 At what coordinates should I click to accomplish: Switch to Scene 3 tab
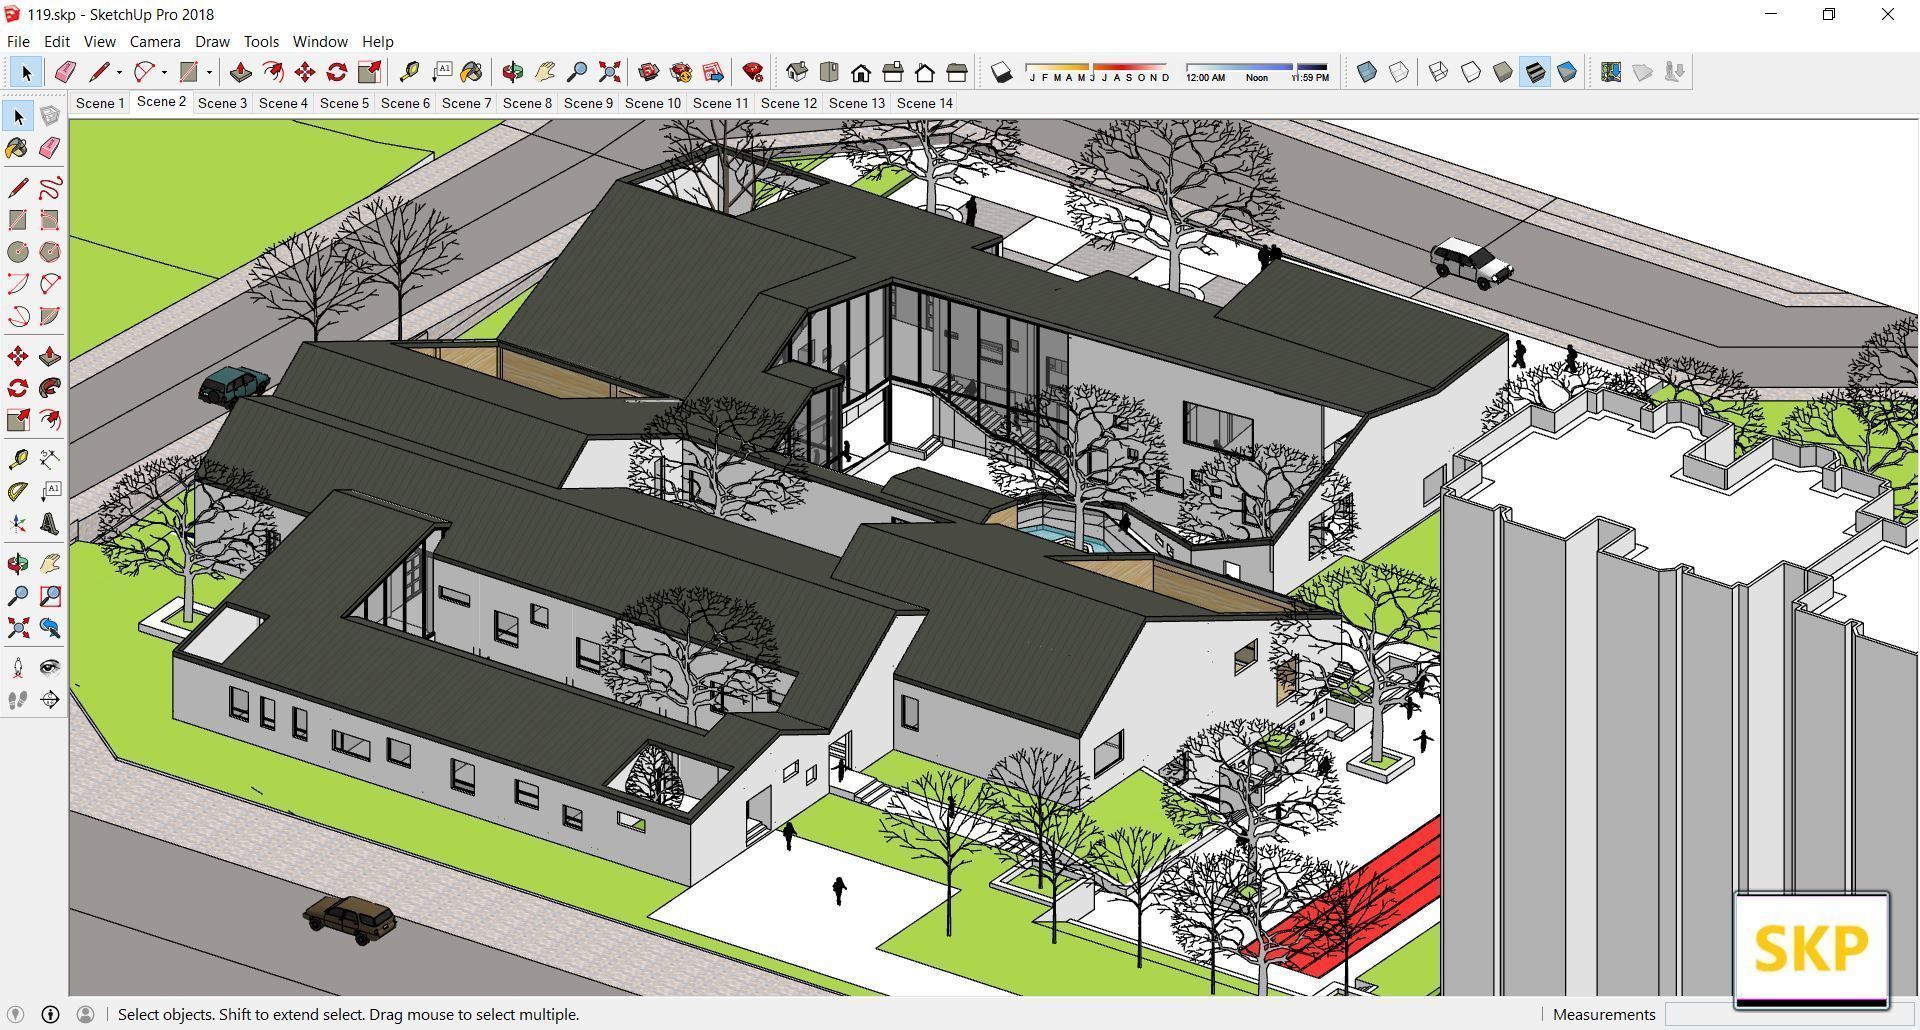coord(222,103)
